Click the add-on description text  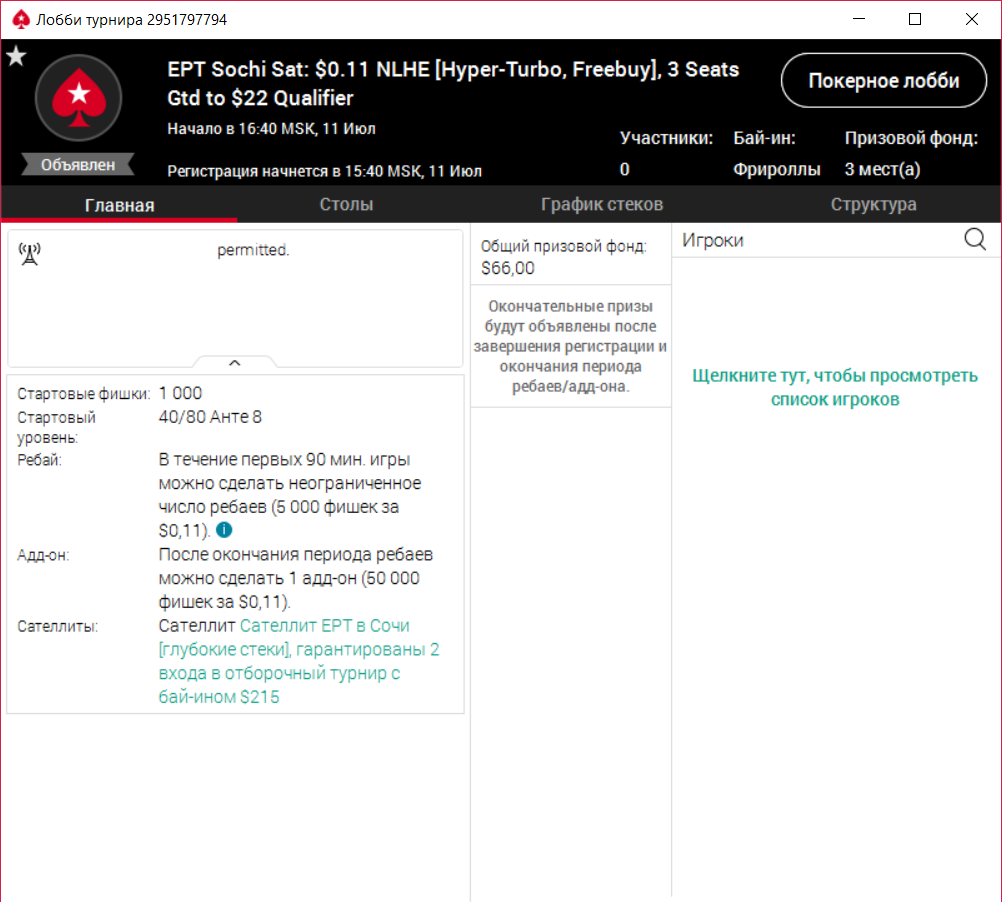(x=295, y=578)
